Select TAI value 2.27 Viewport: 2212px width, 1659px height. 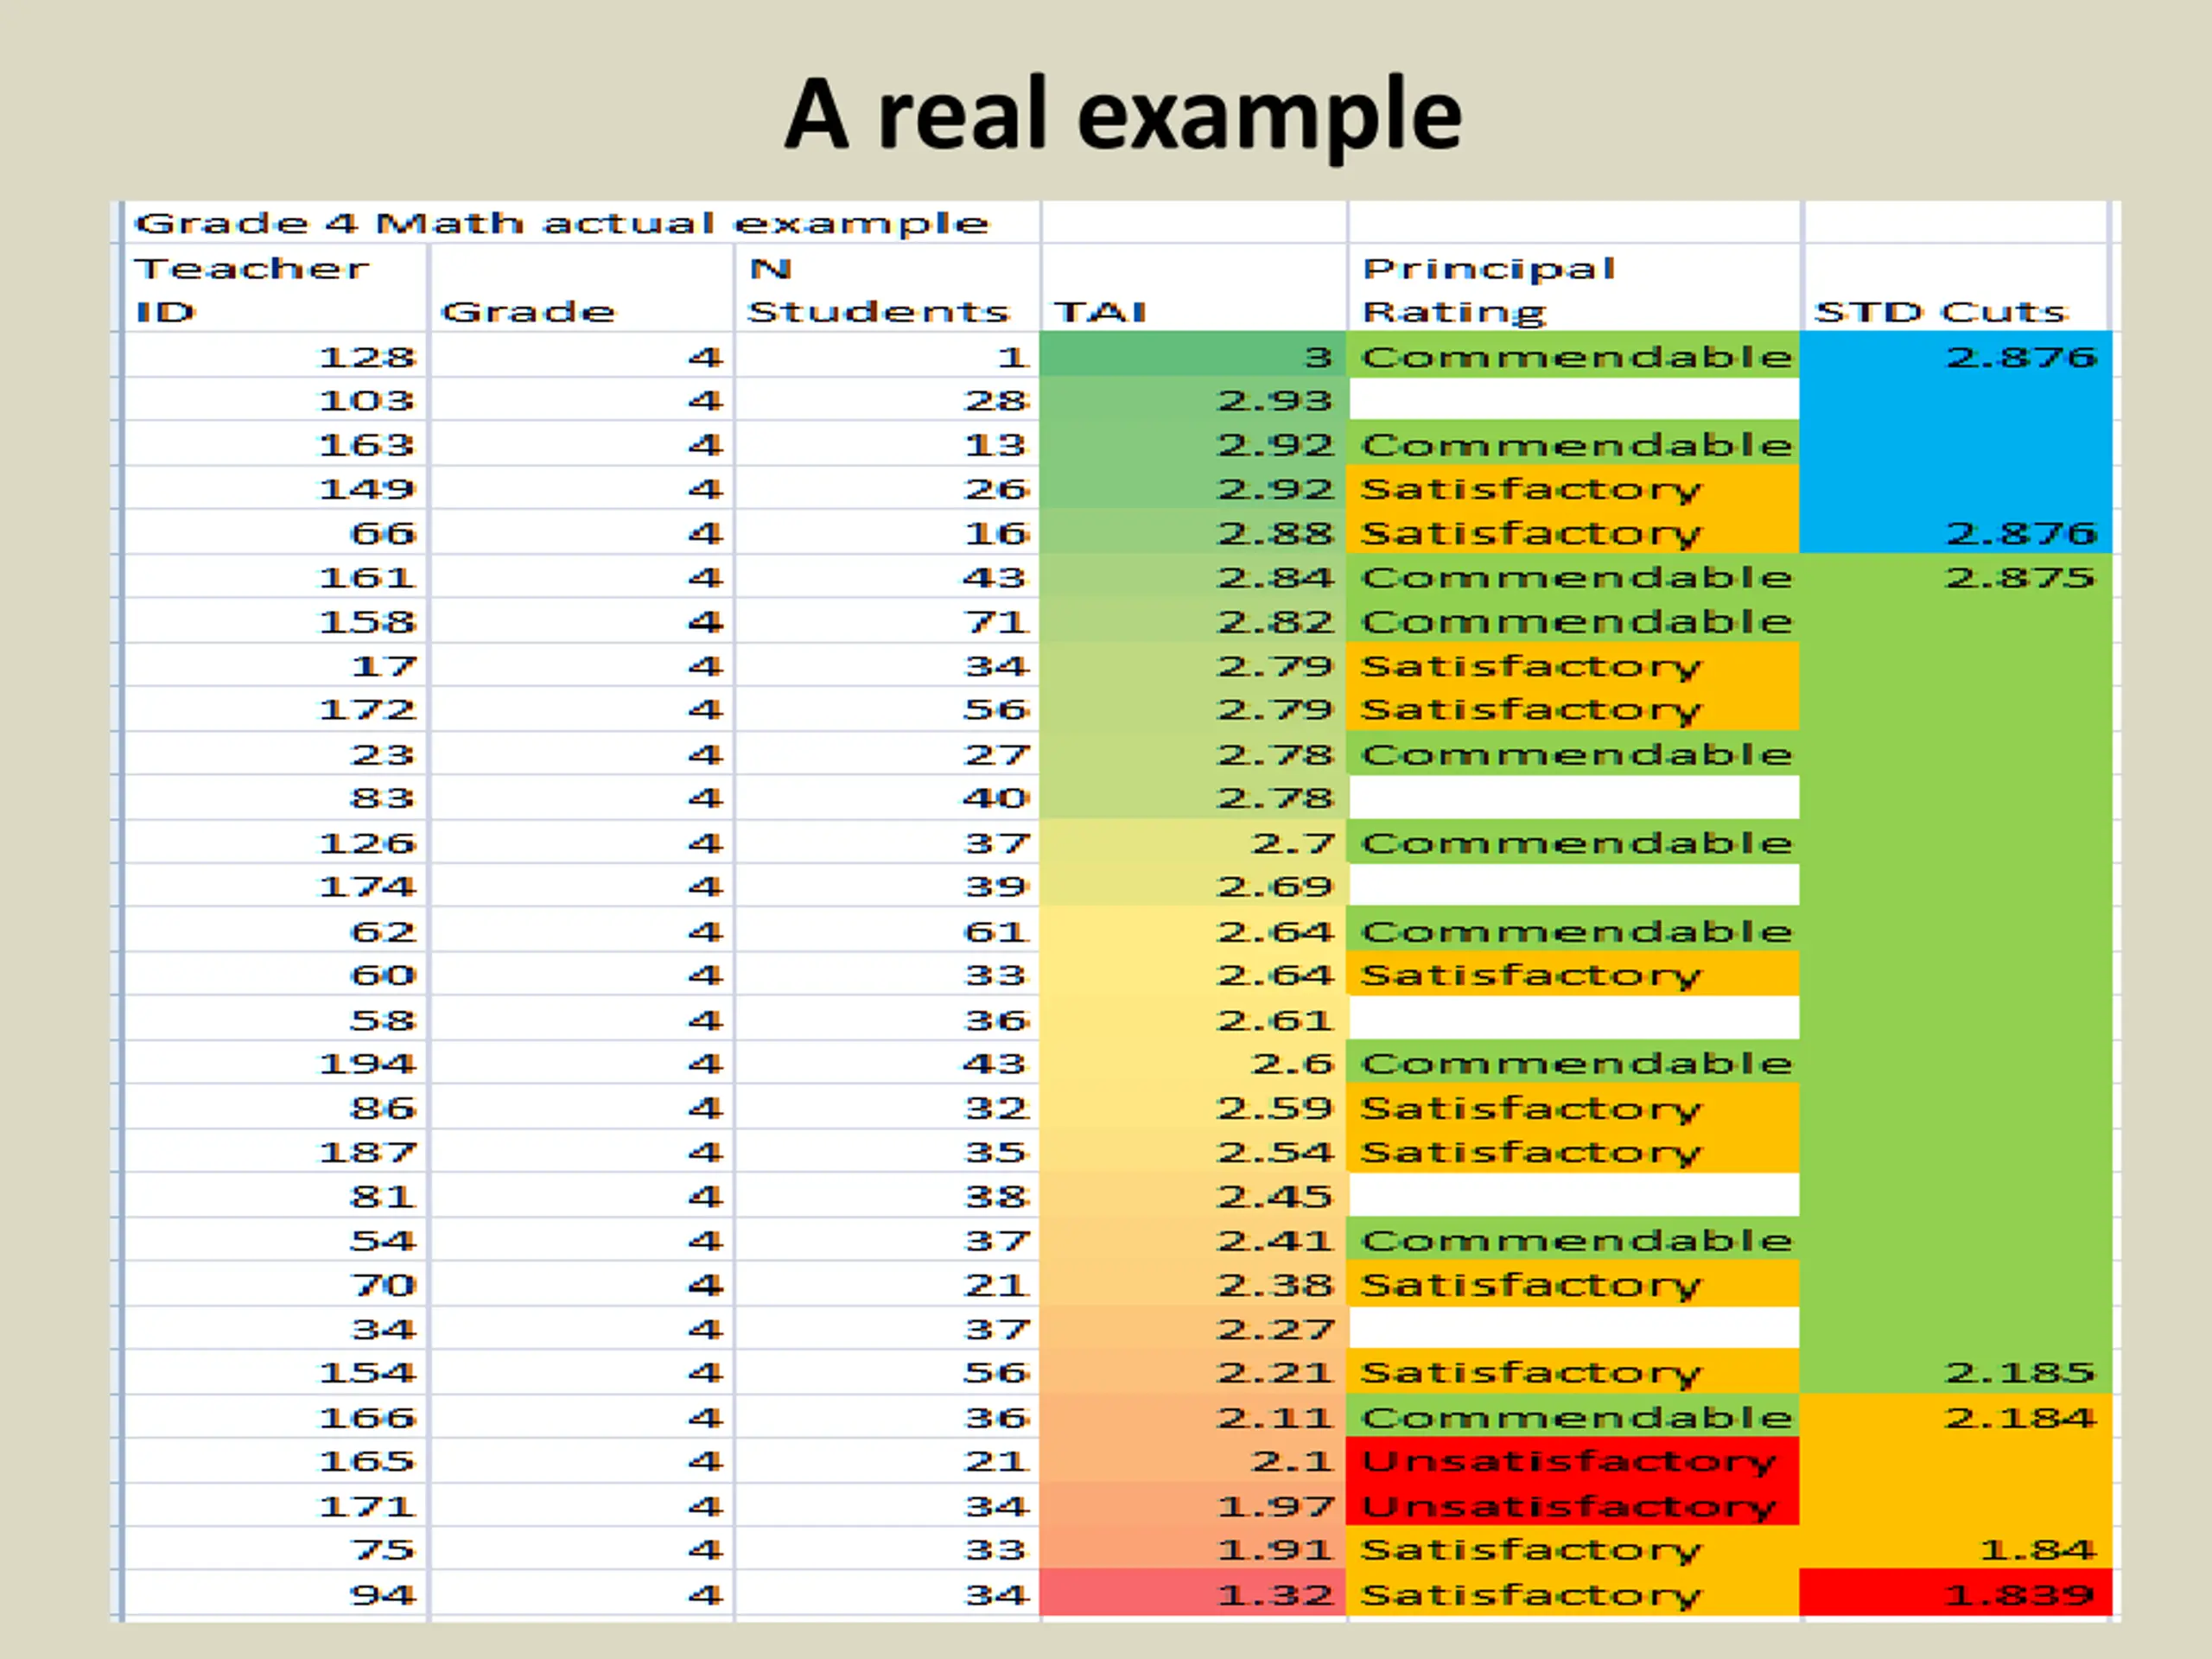point(1193,1328)
